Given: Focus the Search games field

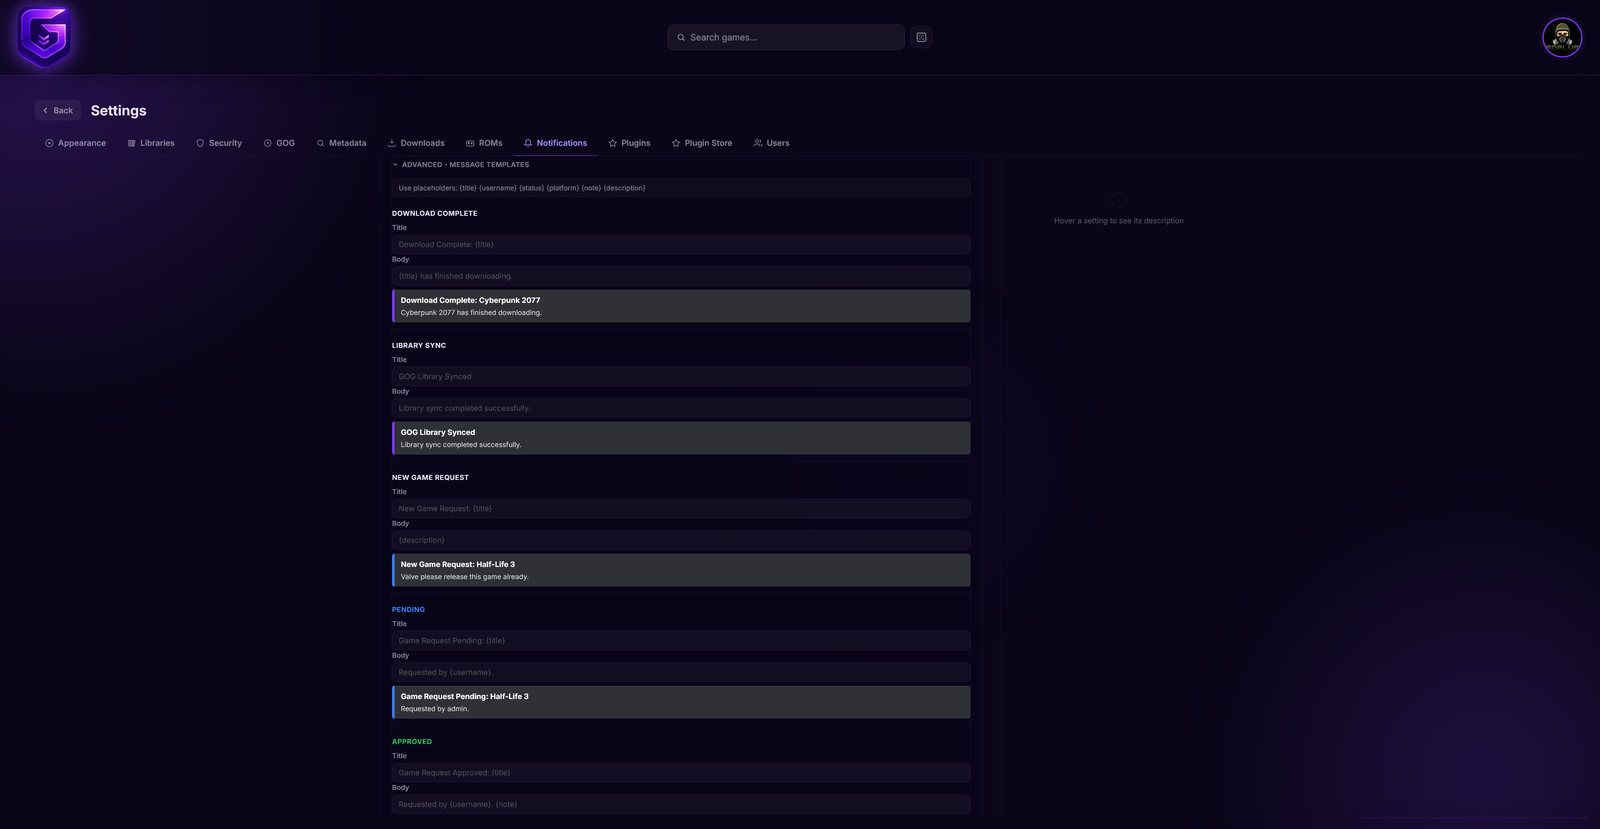Looking at the screenshot, I should 786,38.
